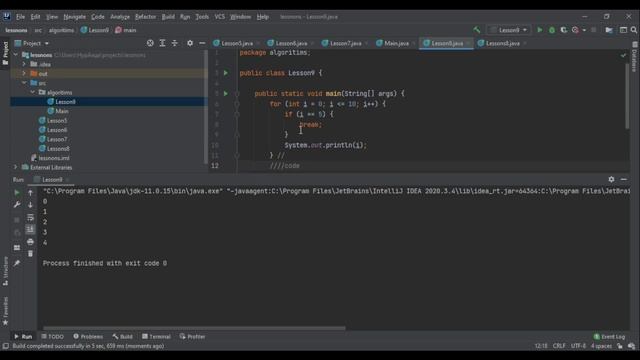The width and height of the screenshot is (640, 360).
Task: Launch the profiler icon in main toolbar
Action: point(575,30)
